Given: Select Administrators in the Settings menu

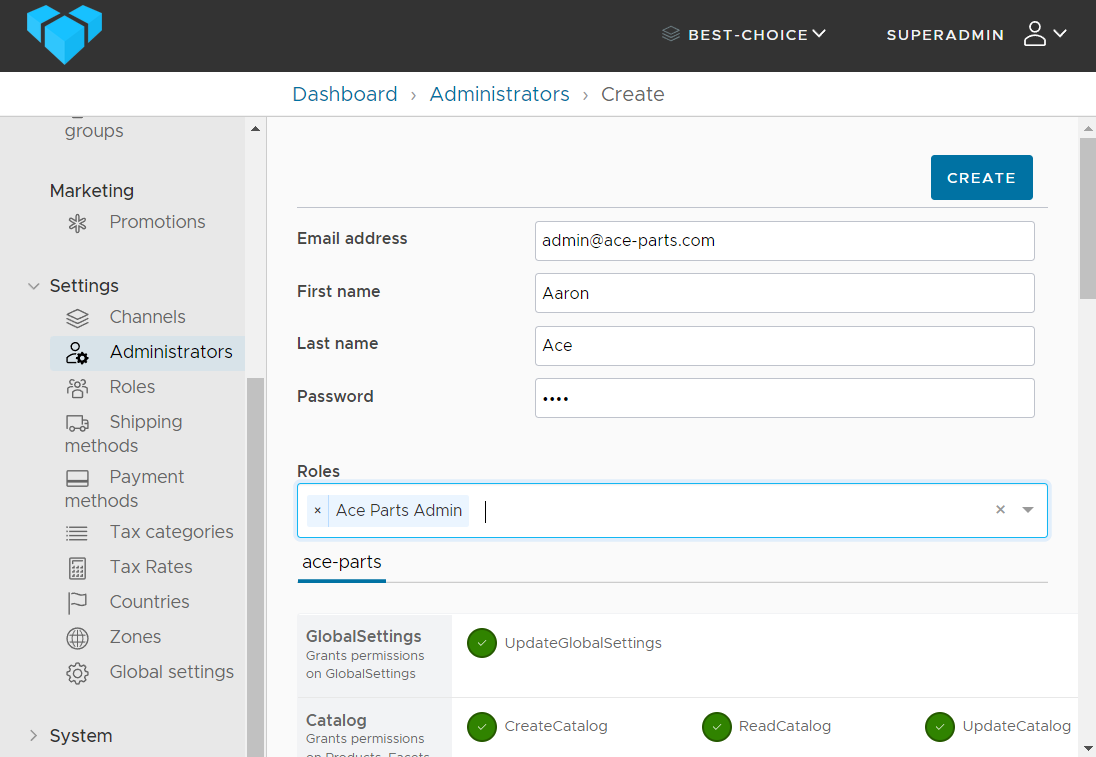Looking at the screenshot, I should coord(170,352).
